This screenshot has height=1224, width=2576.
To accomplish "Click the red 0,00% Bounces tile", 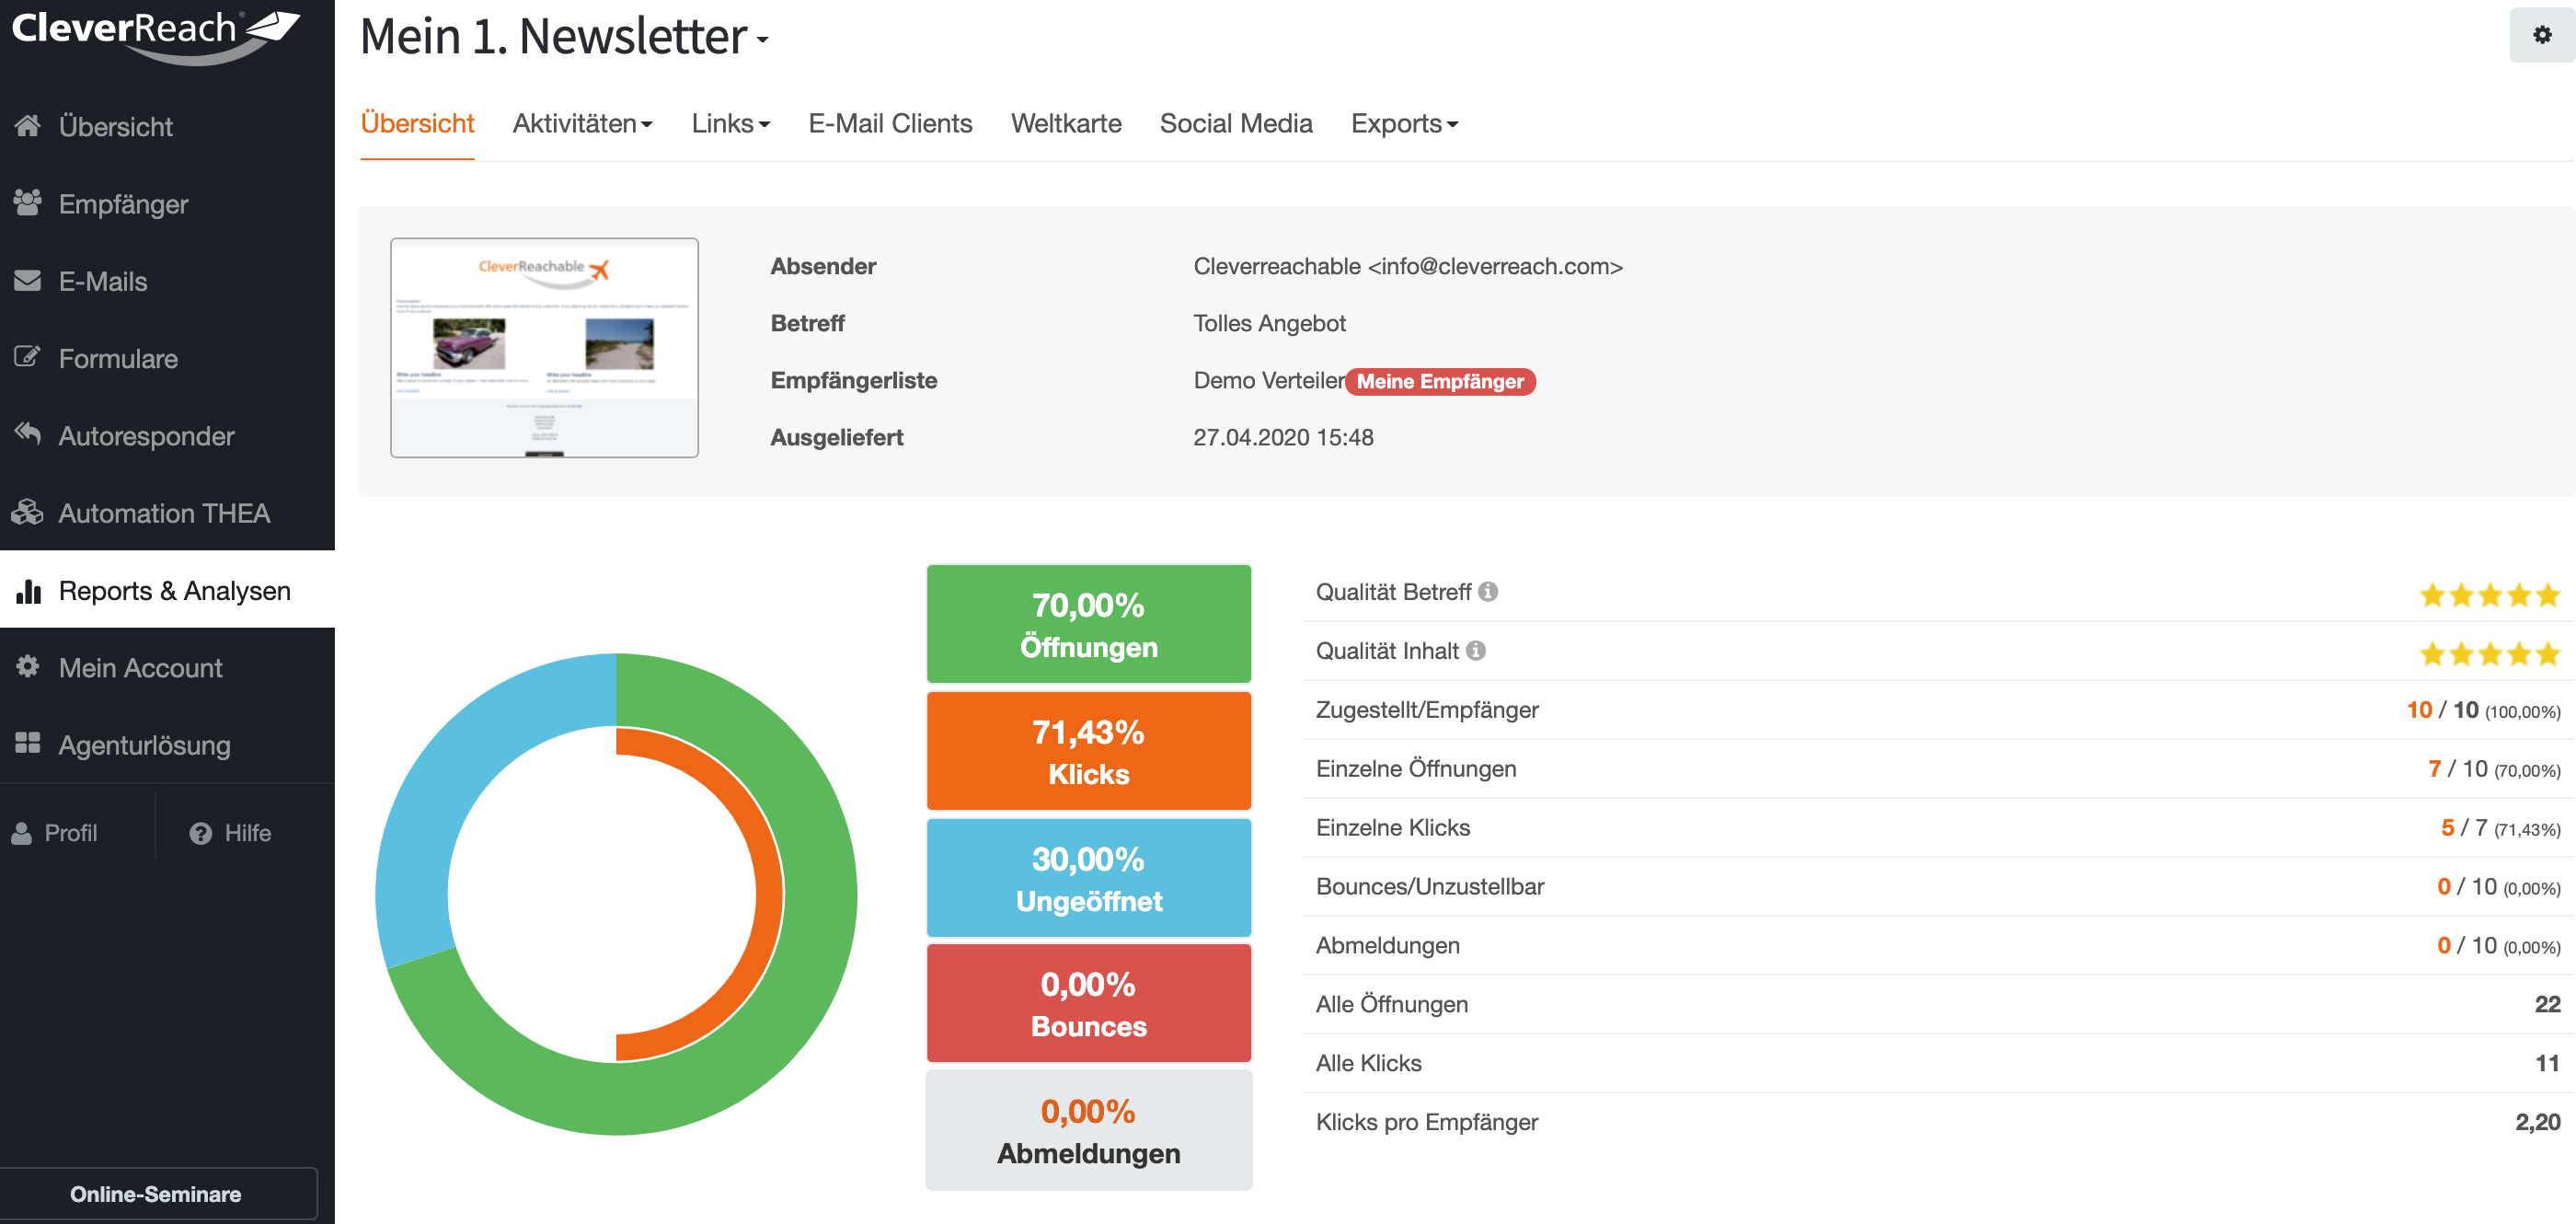I will pyautogui.click(x=1088, y=1003).
